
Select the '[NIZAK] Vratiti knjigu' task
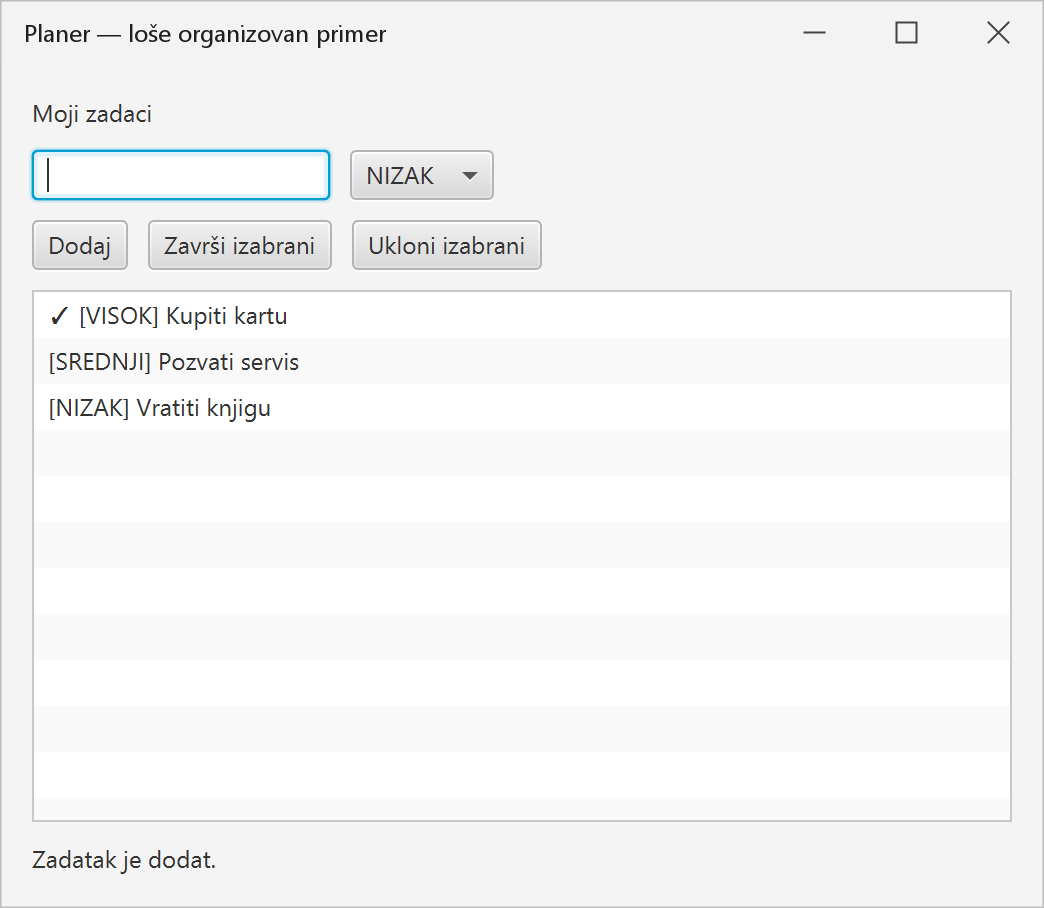tap(522, 407)
